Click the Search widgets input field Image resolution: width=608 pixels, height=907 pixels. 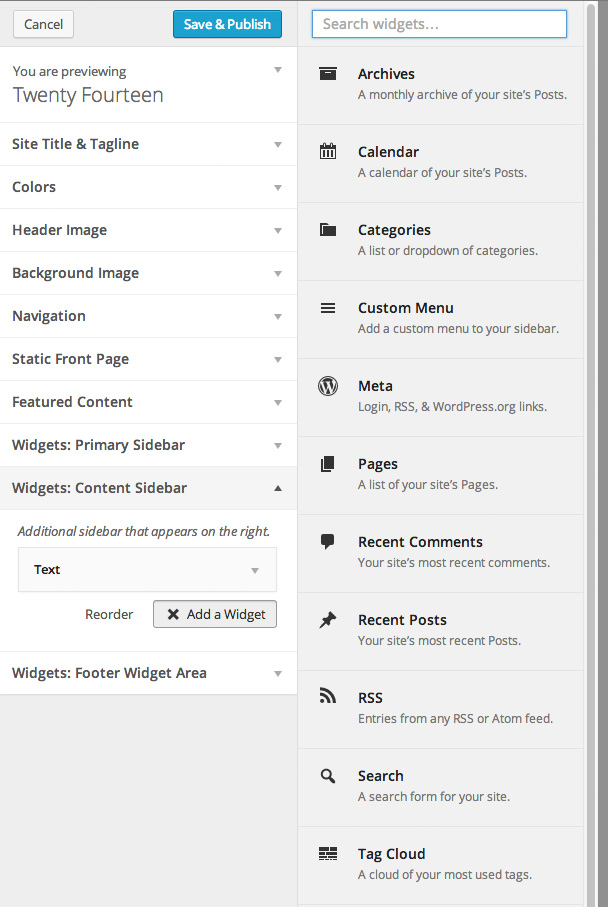(438, 23)
